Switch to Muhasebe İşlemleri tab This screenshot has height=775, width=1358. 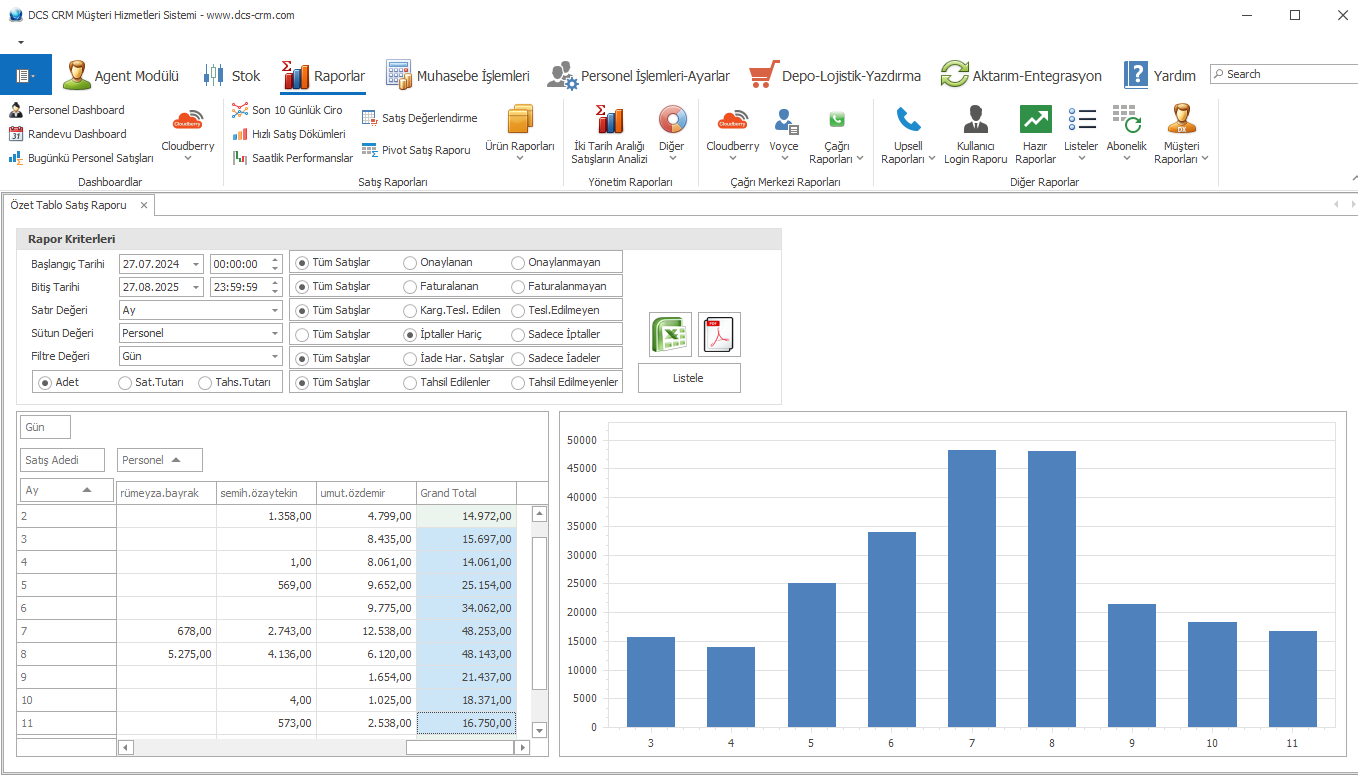[x=458, y=75]
